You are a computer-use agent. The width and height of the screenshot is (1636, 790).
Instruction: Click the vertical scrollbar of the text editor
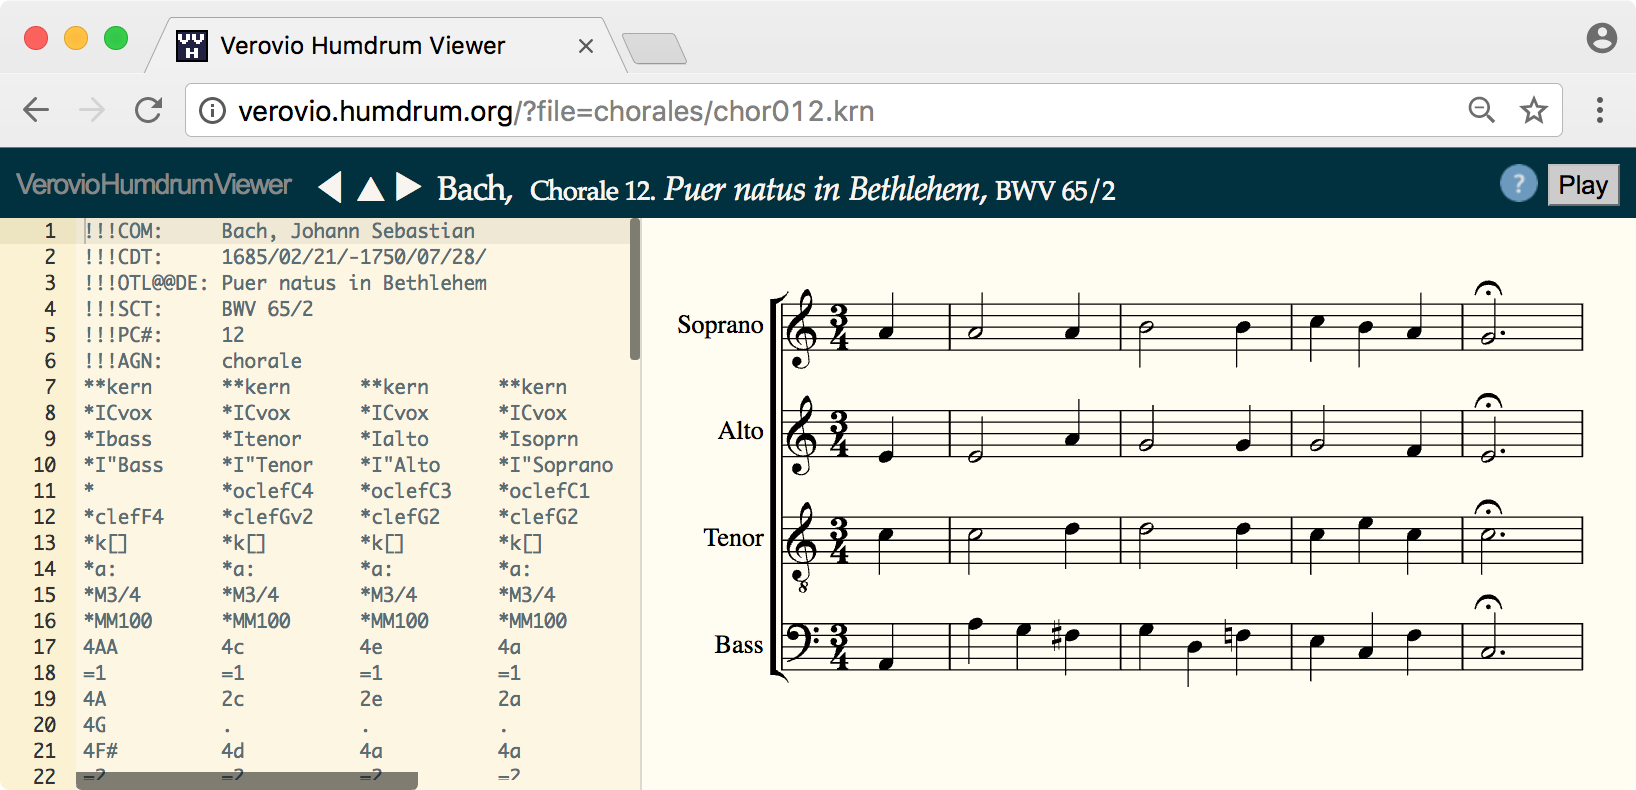[635, 290]
